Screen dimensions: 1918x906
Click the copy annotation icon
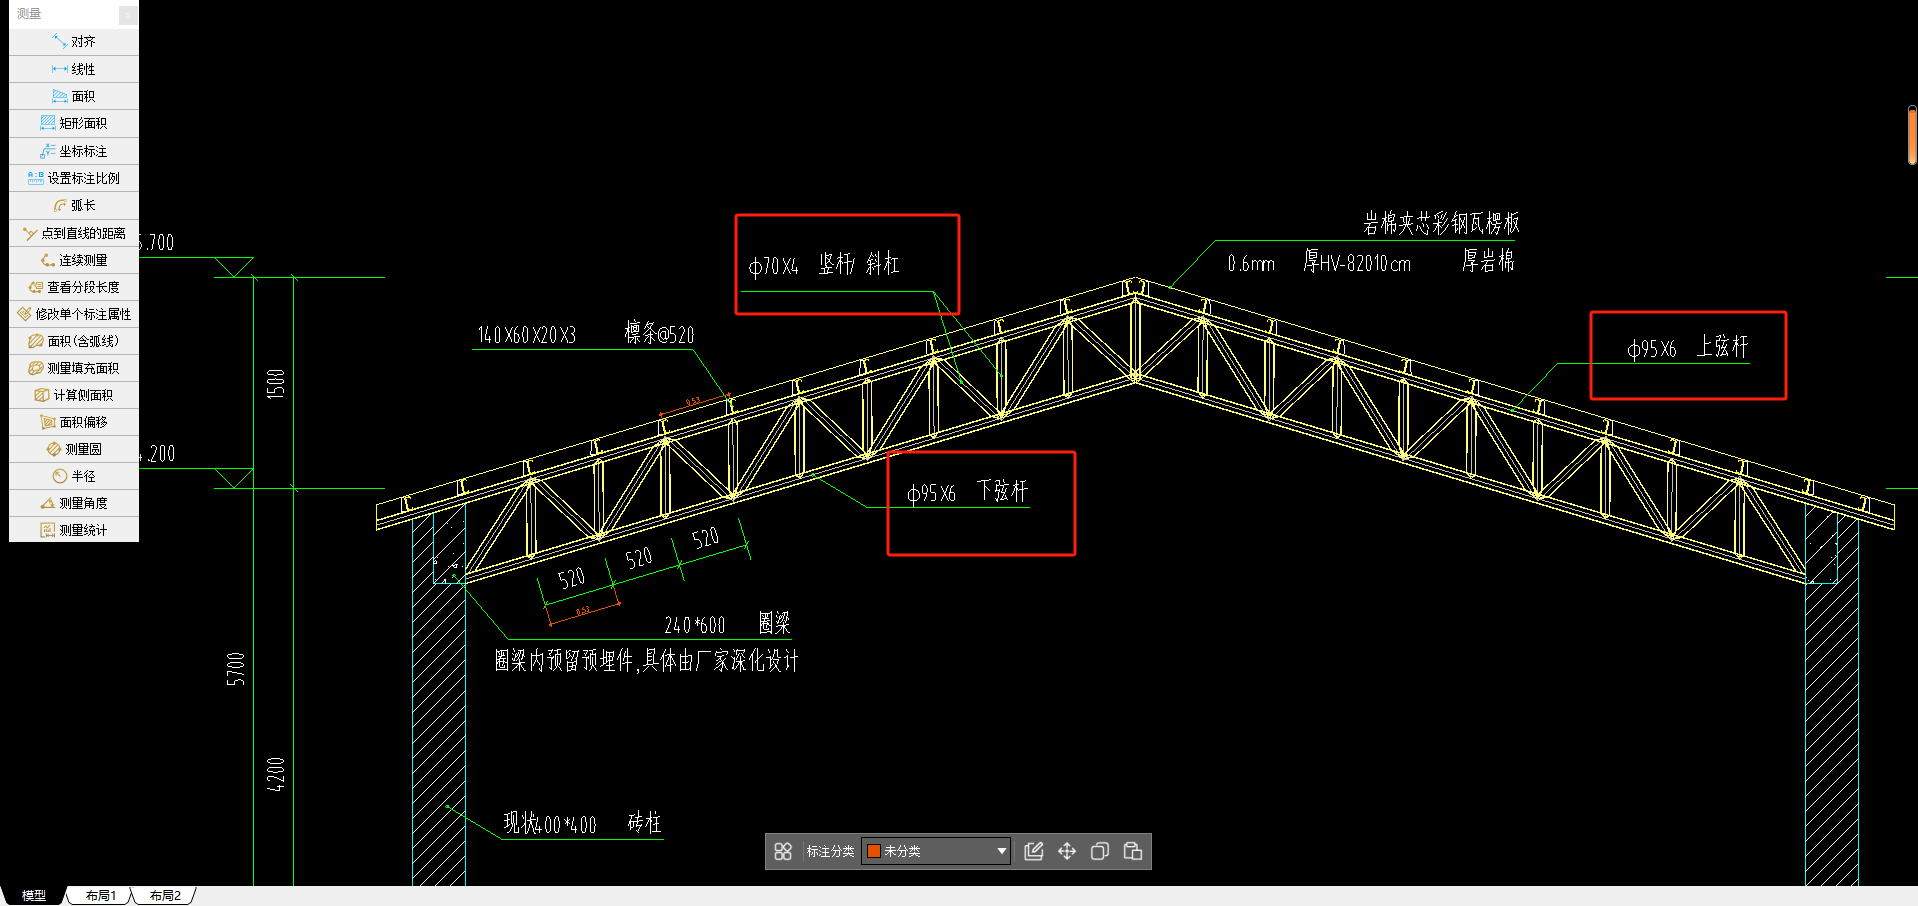[x=1100, y=851]
